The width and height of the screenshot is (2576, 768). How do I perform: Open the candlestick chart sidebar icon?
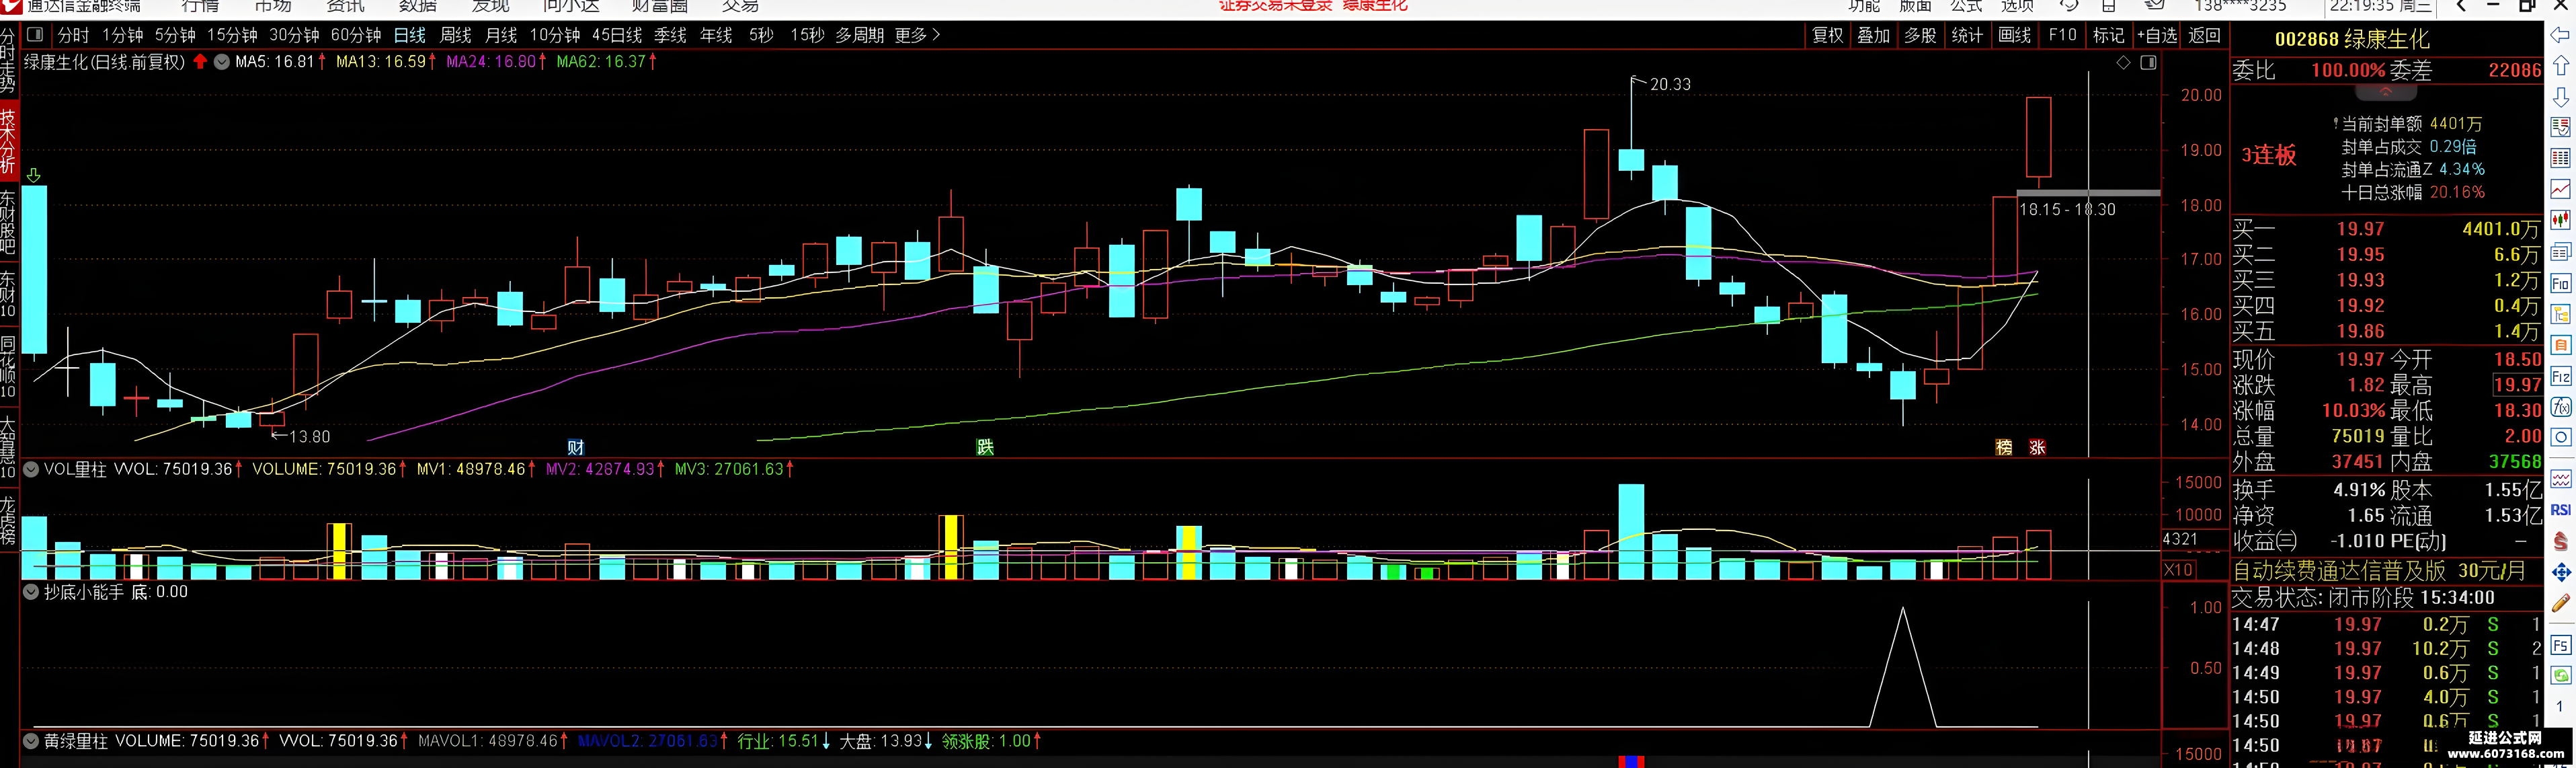pyautogui.click(x=2560, y=220)
